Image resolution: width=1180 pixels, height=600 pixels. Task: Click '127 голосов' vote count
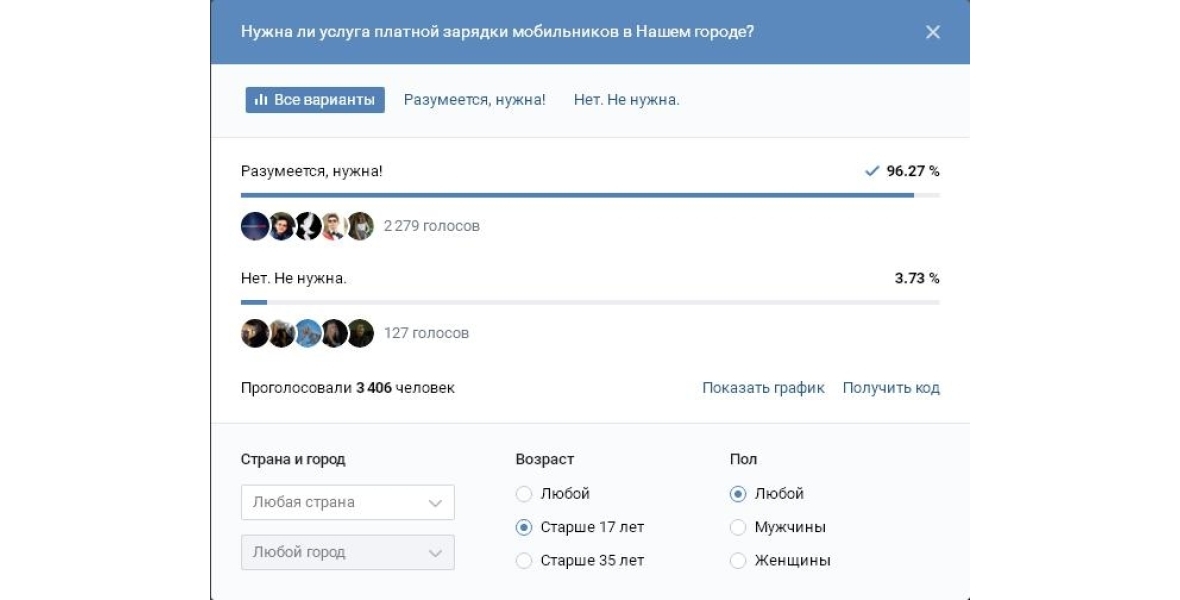[426, 333]
